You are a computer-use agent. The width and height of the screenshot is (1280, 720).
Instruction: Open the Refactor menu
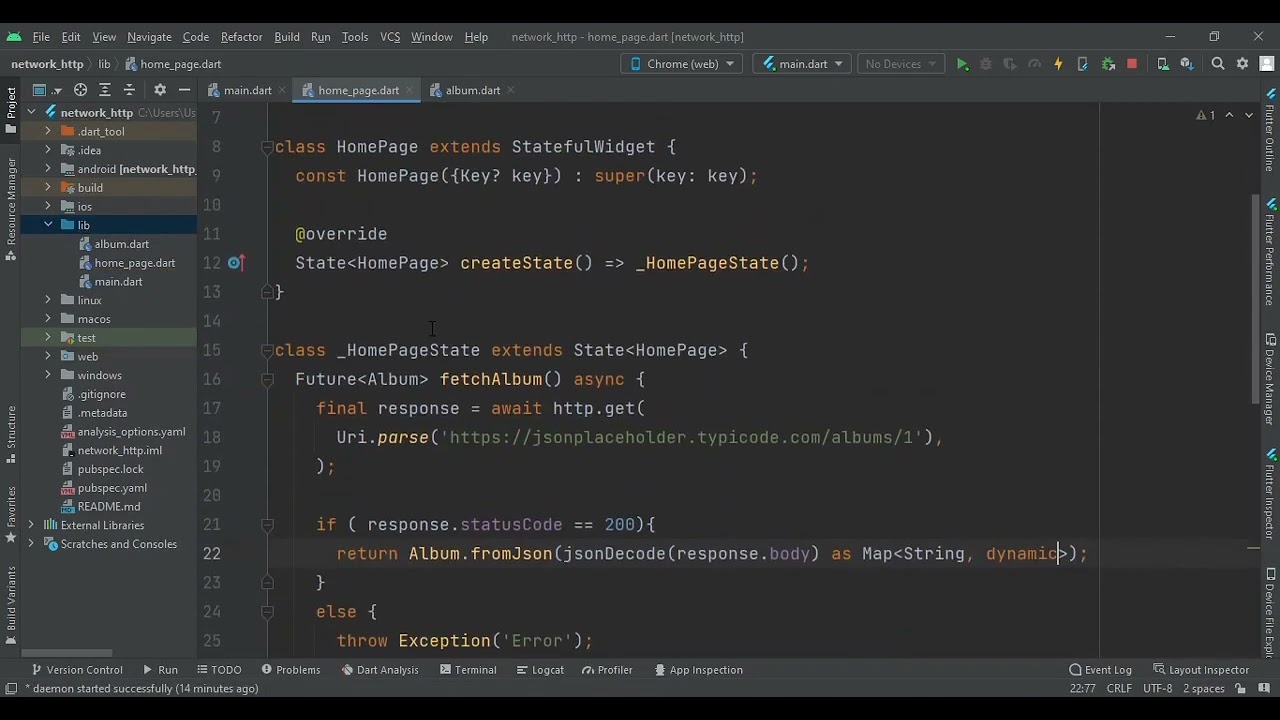click(241, 37)
